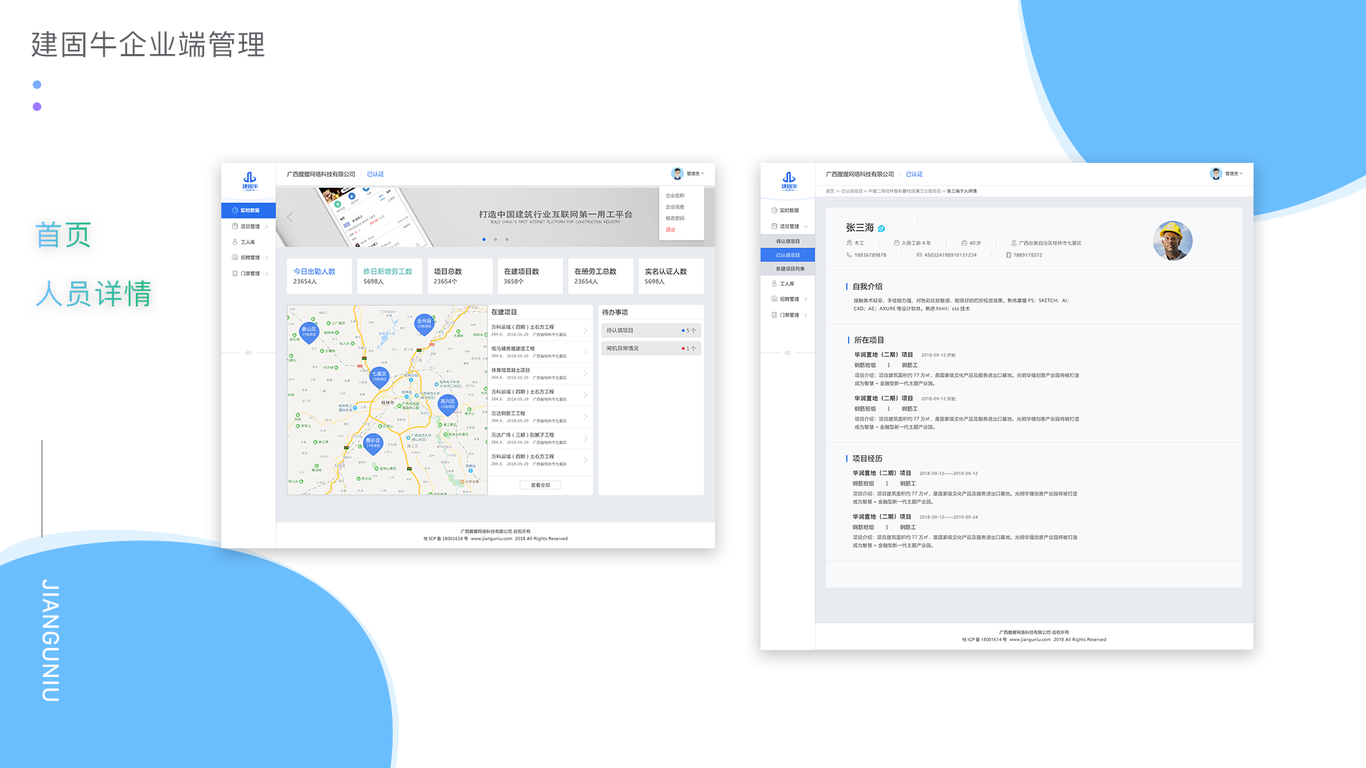Click the ID card icon beside 450324198910131234
This screenshot has height=768, width=1366.
(x=919, y=255)
